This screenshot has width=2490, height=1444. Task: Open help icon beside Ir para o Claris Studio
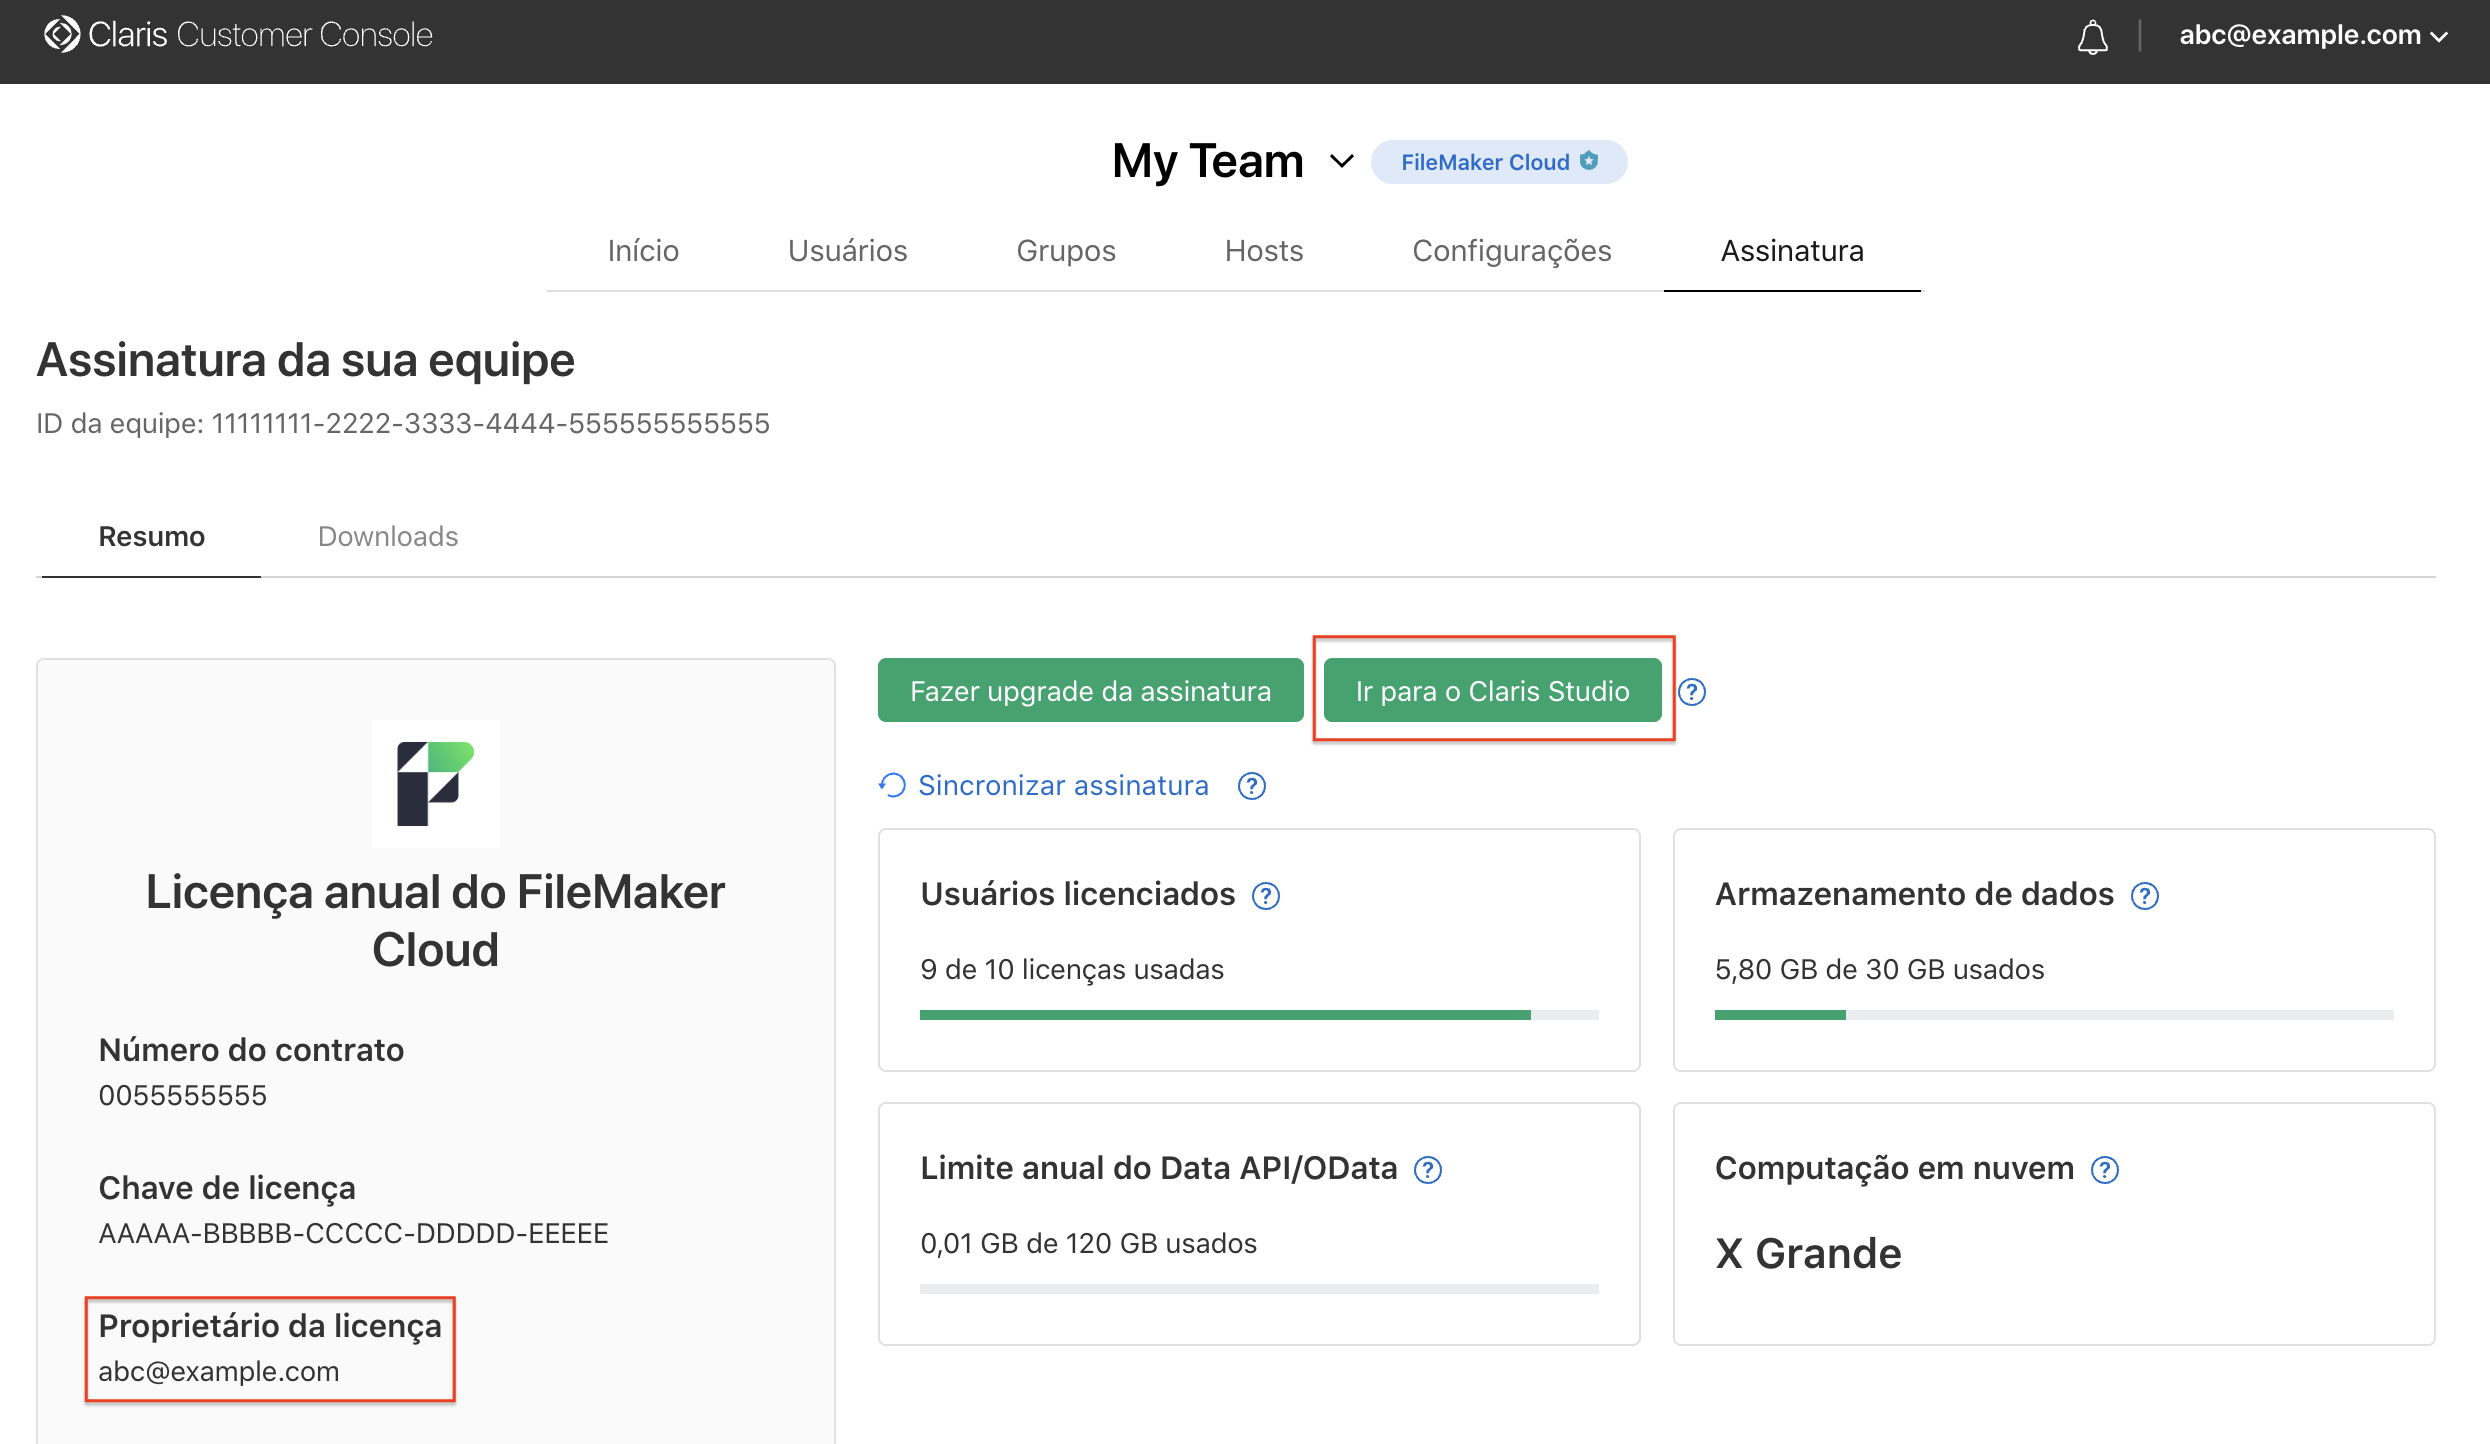point(1692,692)
